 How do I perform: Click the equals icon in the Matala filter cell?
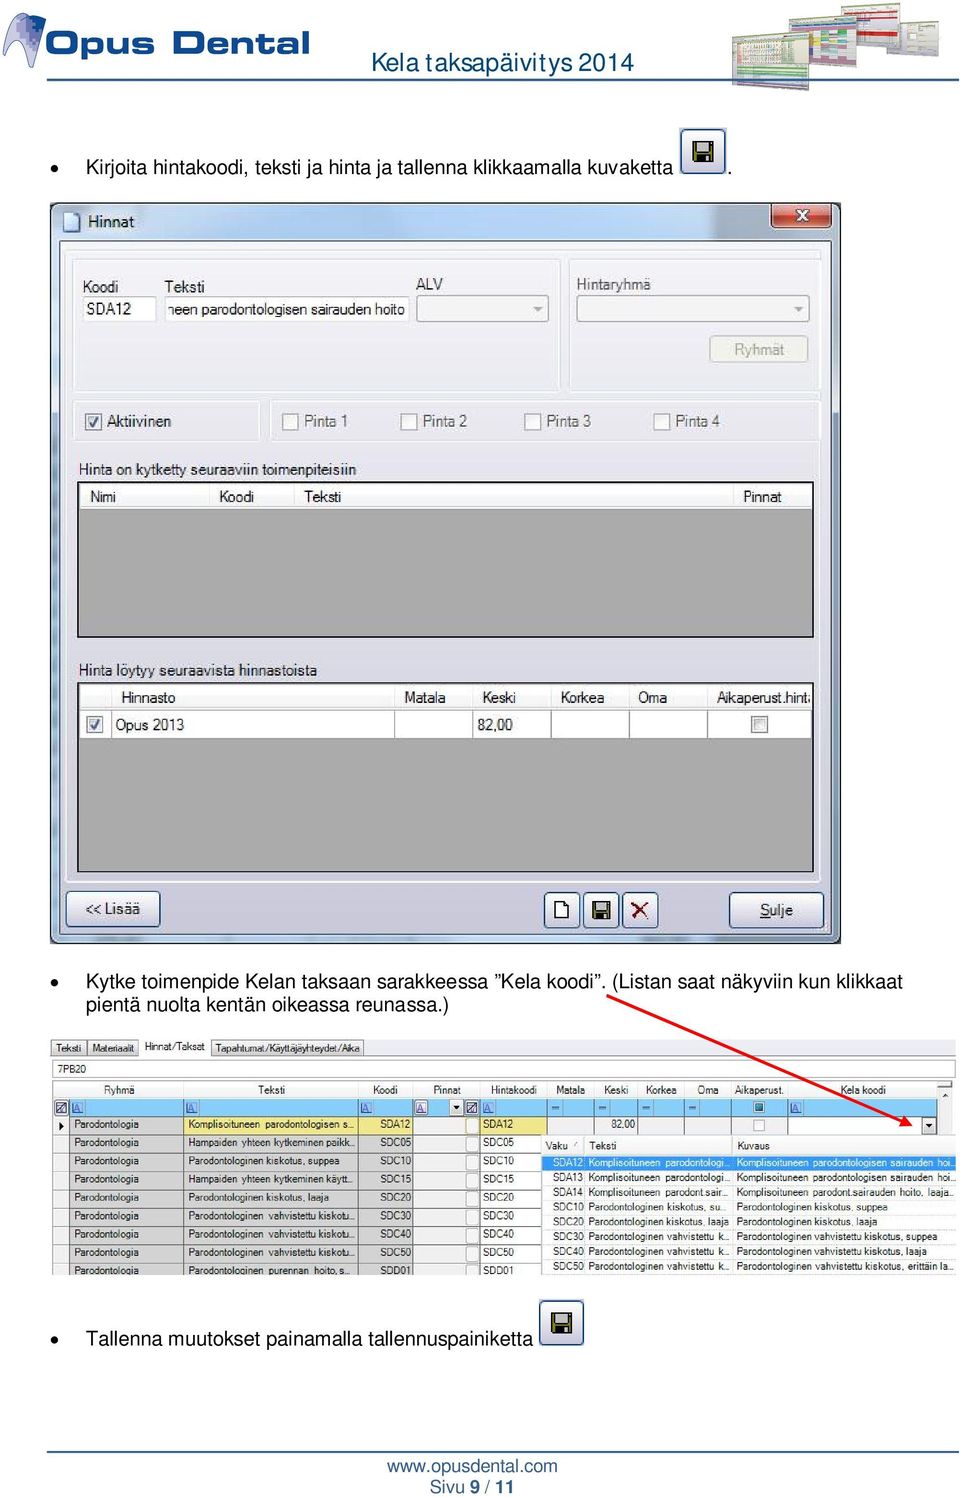(x=556, y=1108)
